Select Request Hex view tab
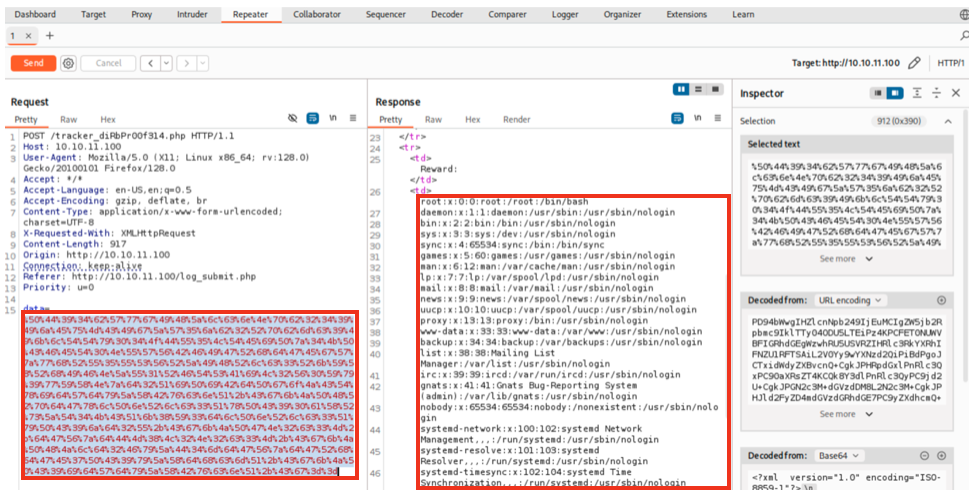 coord(108,119)
